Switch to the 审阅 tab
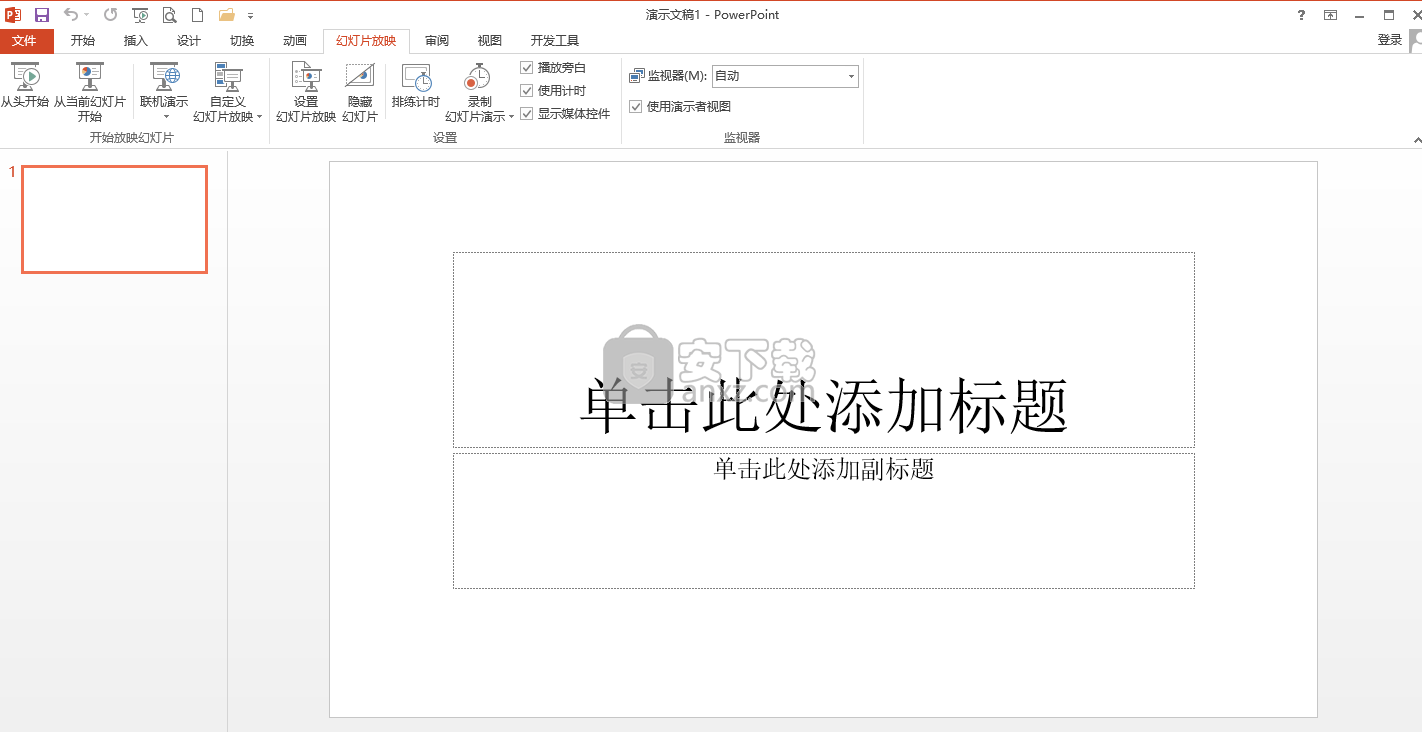The height and width of the screenshot is (732, 1422). [437, 41]
